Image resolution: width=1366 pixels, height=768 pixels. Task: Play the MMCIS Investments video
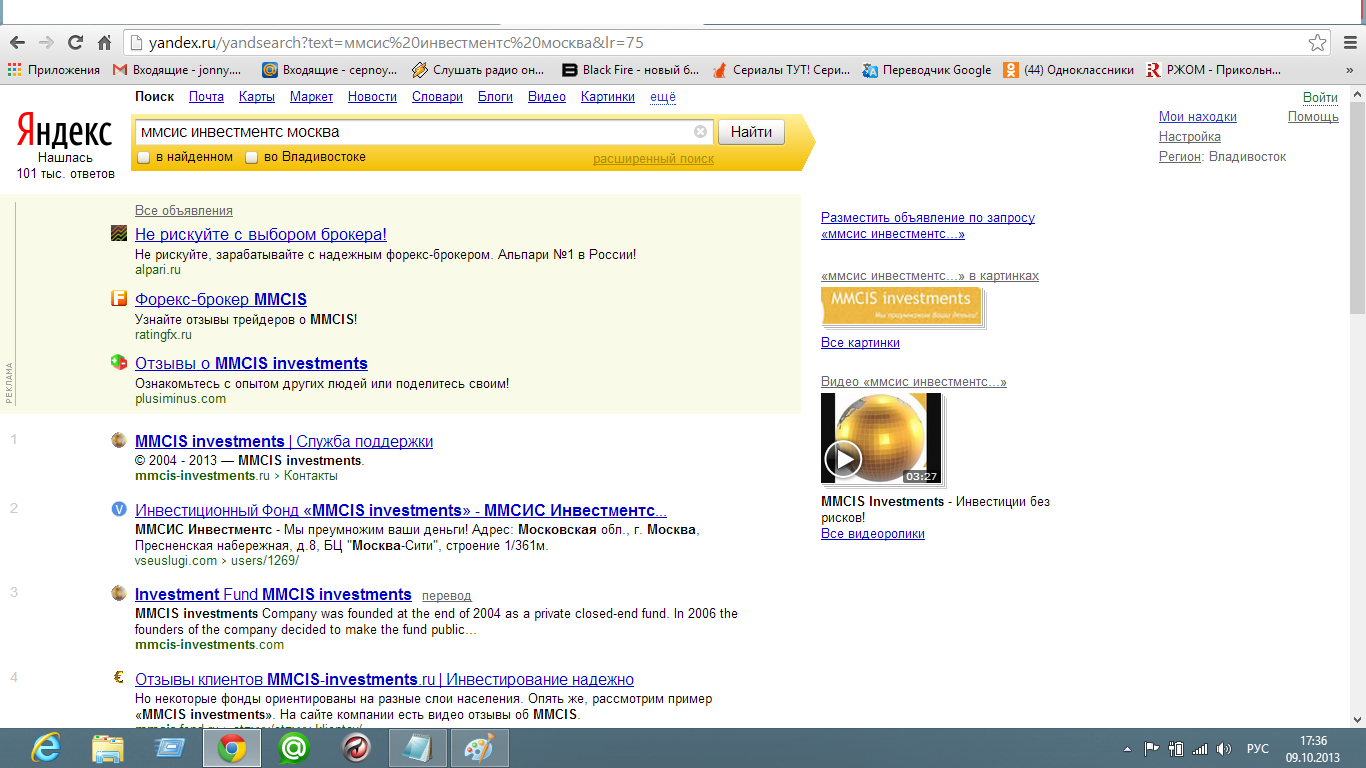click(843, 459)
